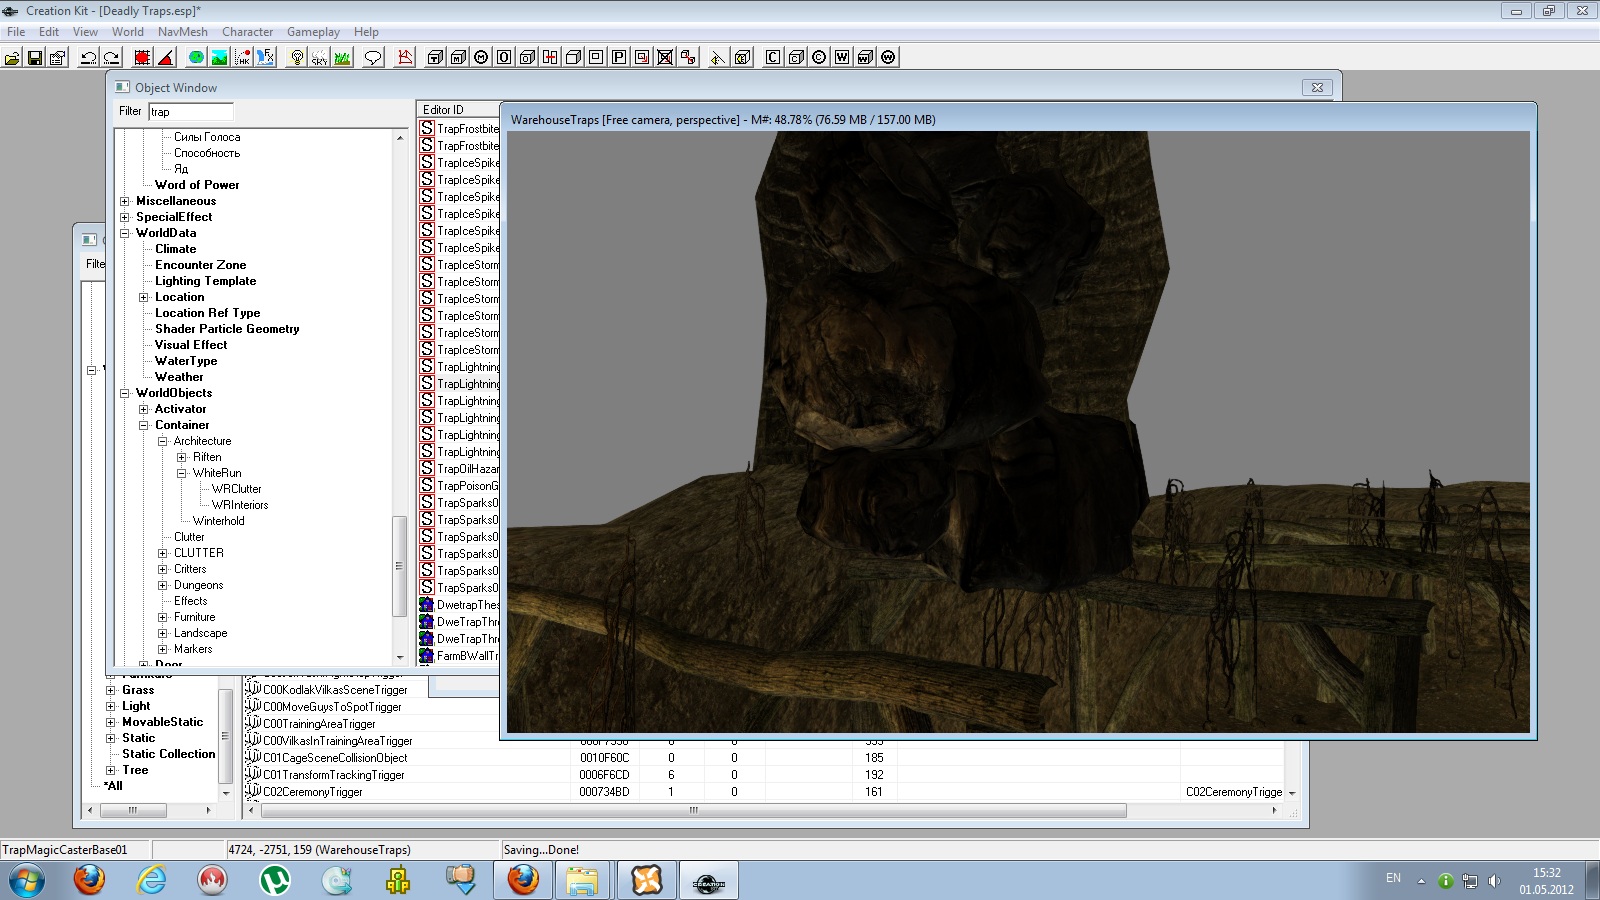Expand the Miscellaneous tree node
The image size is (1600, 900).
125,201
